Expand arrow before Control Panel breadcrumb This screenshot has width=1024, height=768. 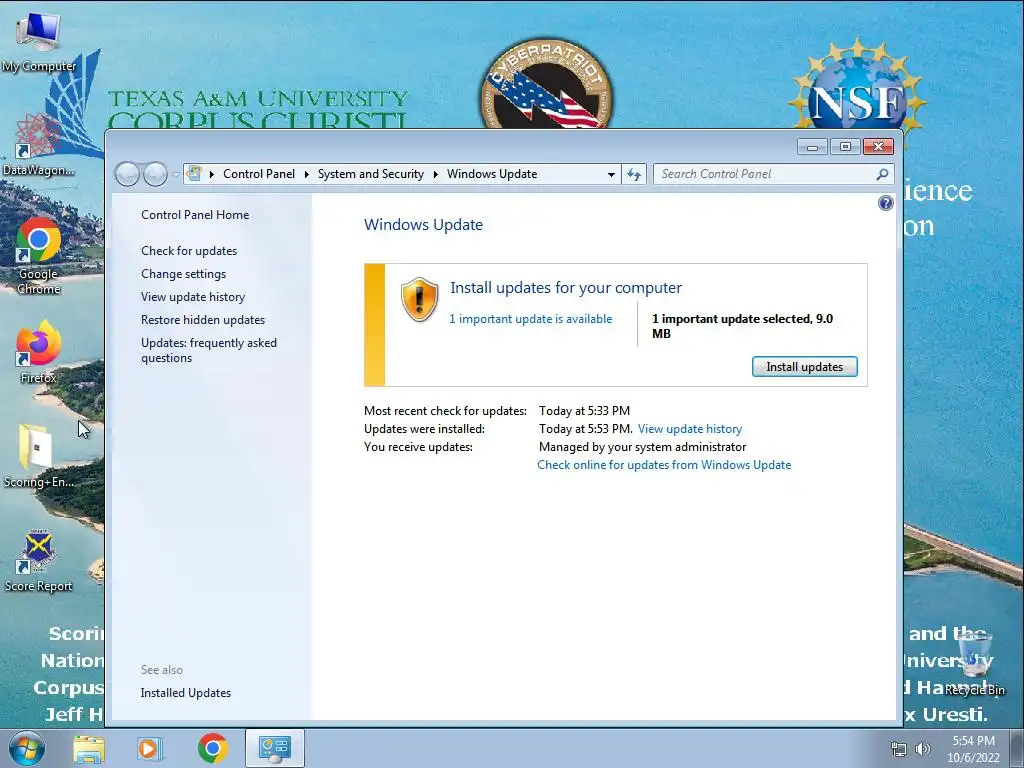(x=212, y=174)
